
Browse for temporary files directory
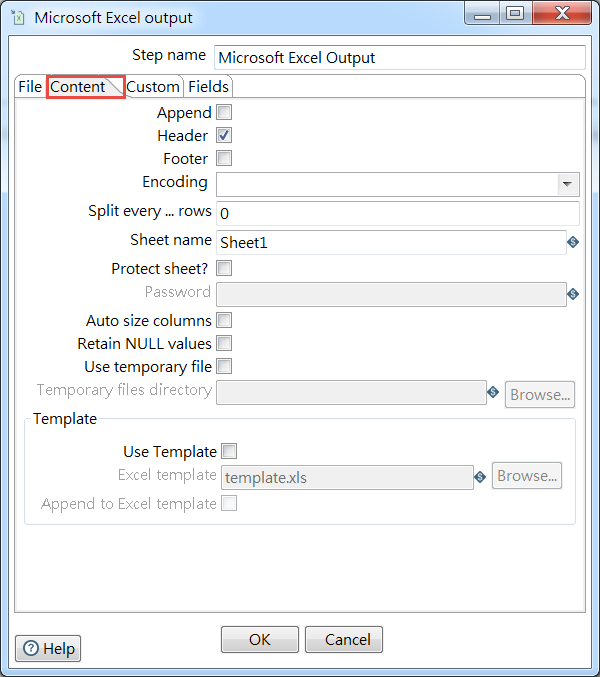[x=540, y=395]
